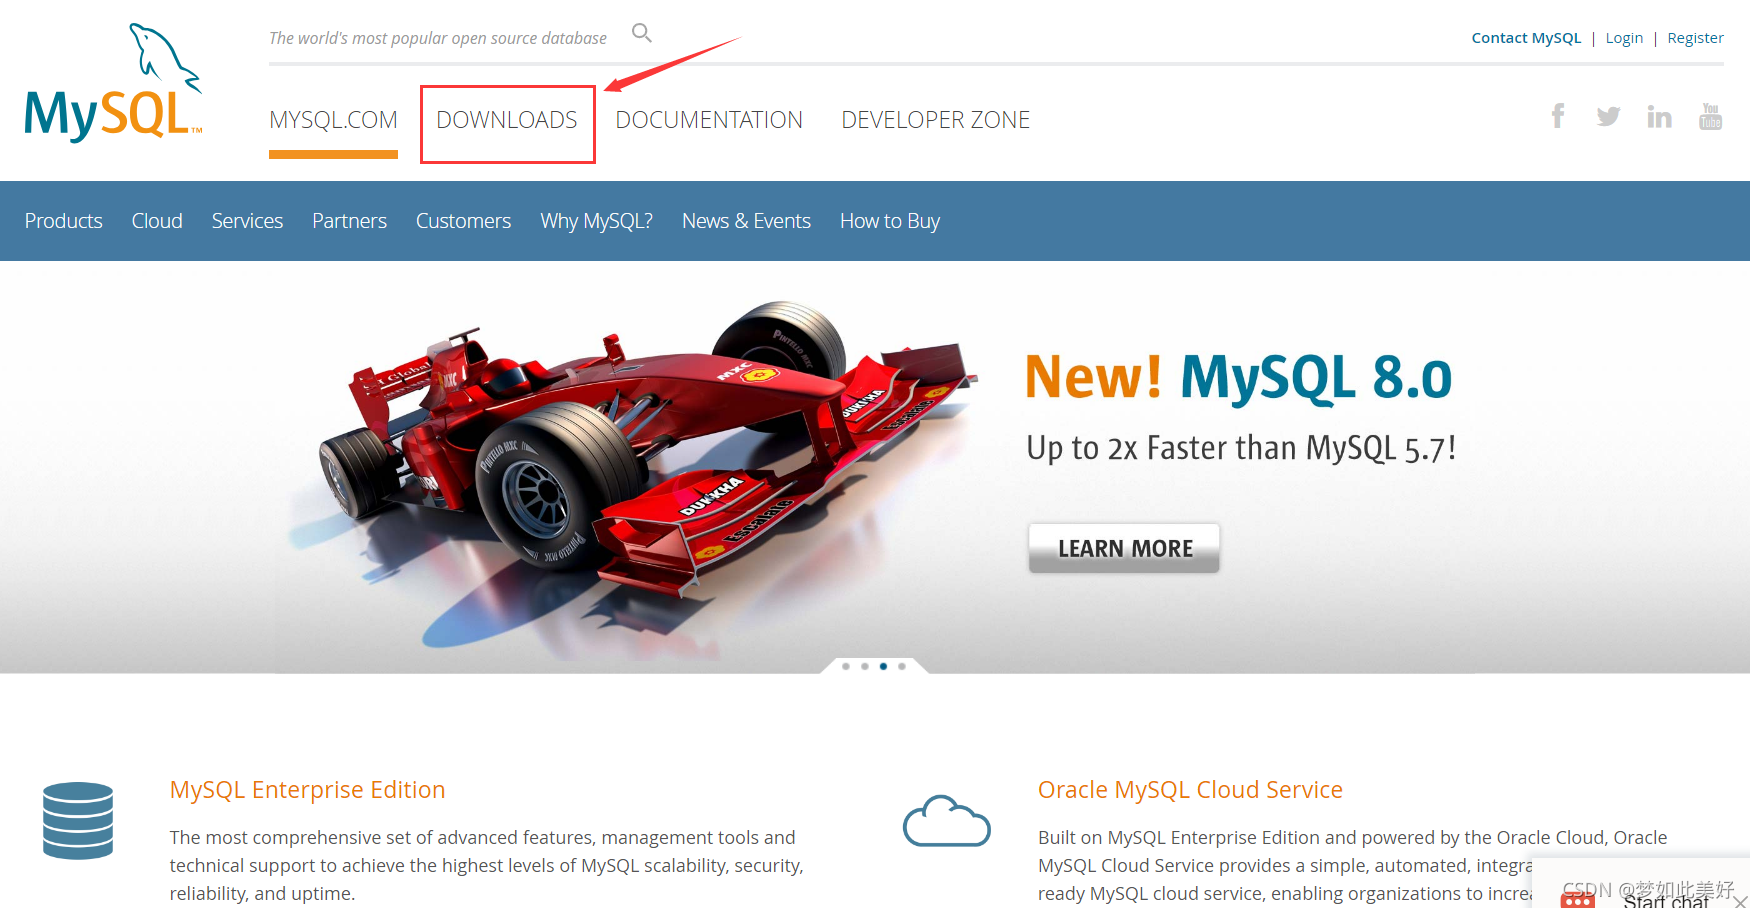Switch to DEVELOPER ZONE tab
This screenshot has height=908, width=1750.
pos(935,120)
